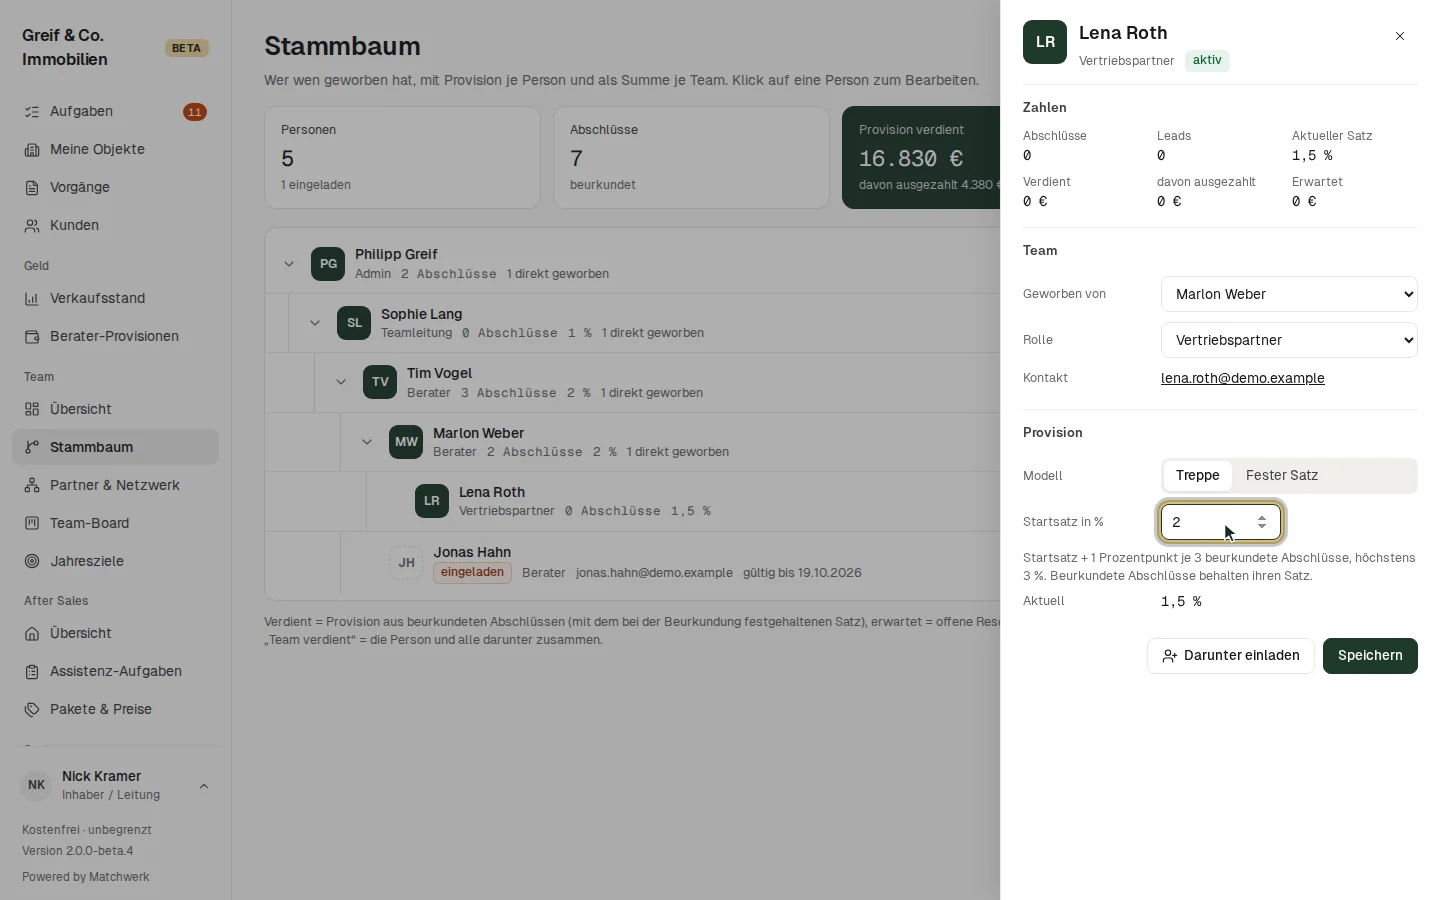1440x900 pixels.
Task: Collapse the Sophie Lang tree node
Action: (315, 323)
